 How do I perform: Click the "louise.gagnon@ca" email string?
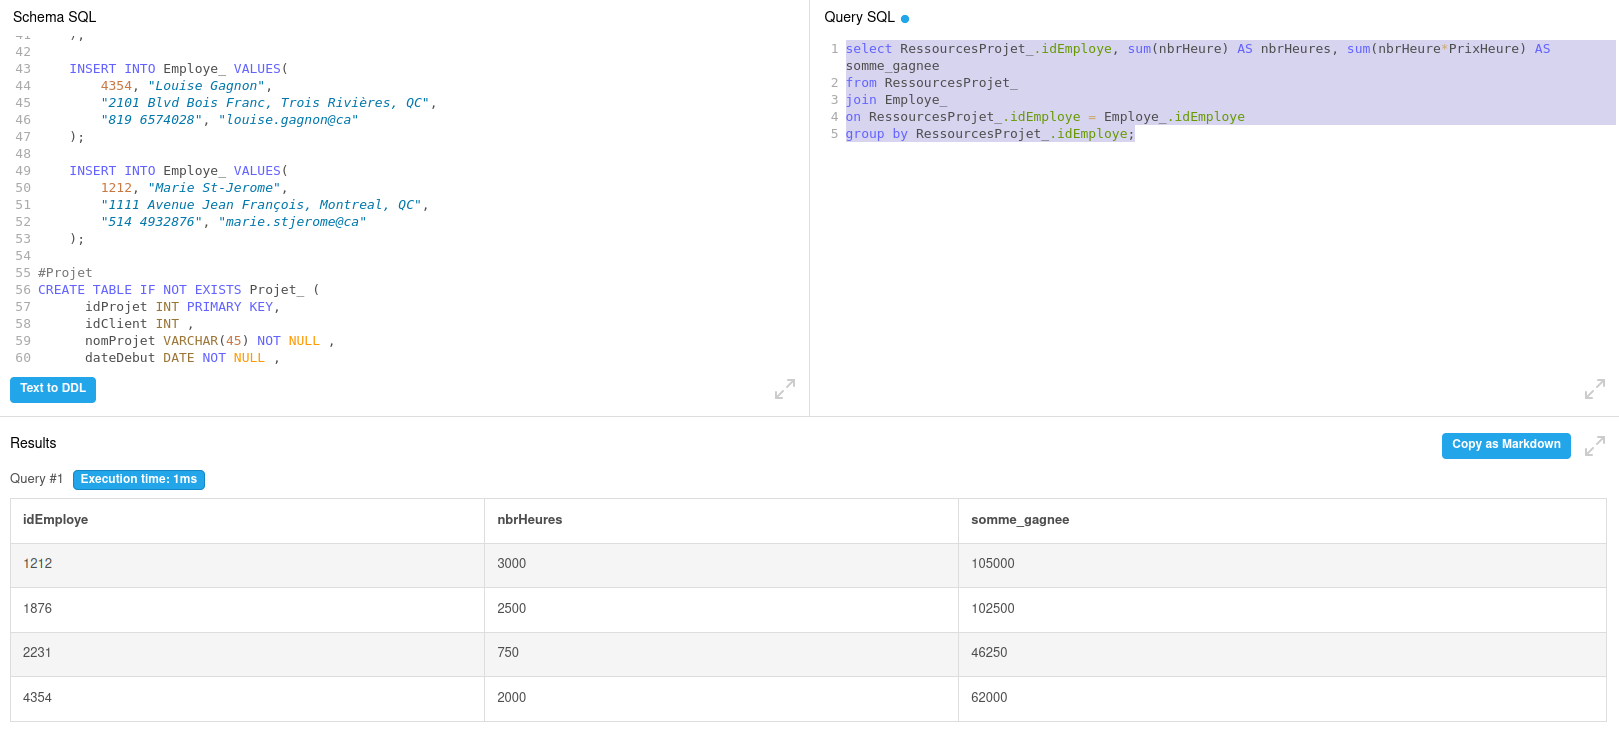(x=288, y=120)
